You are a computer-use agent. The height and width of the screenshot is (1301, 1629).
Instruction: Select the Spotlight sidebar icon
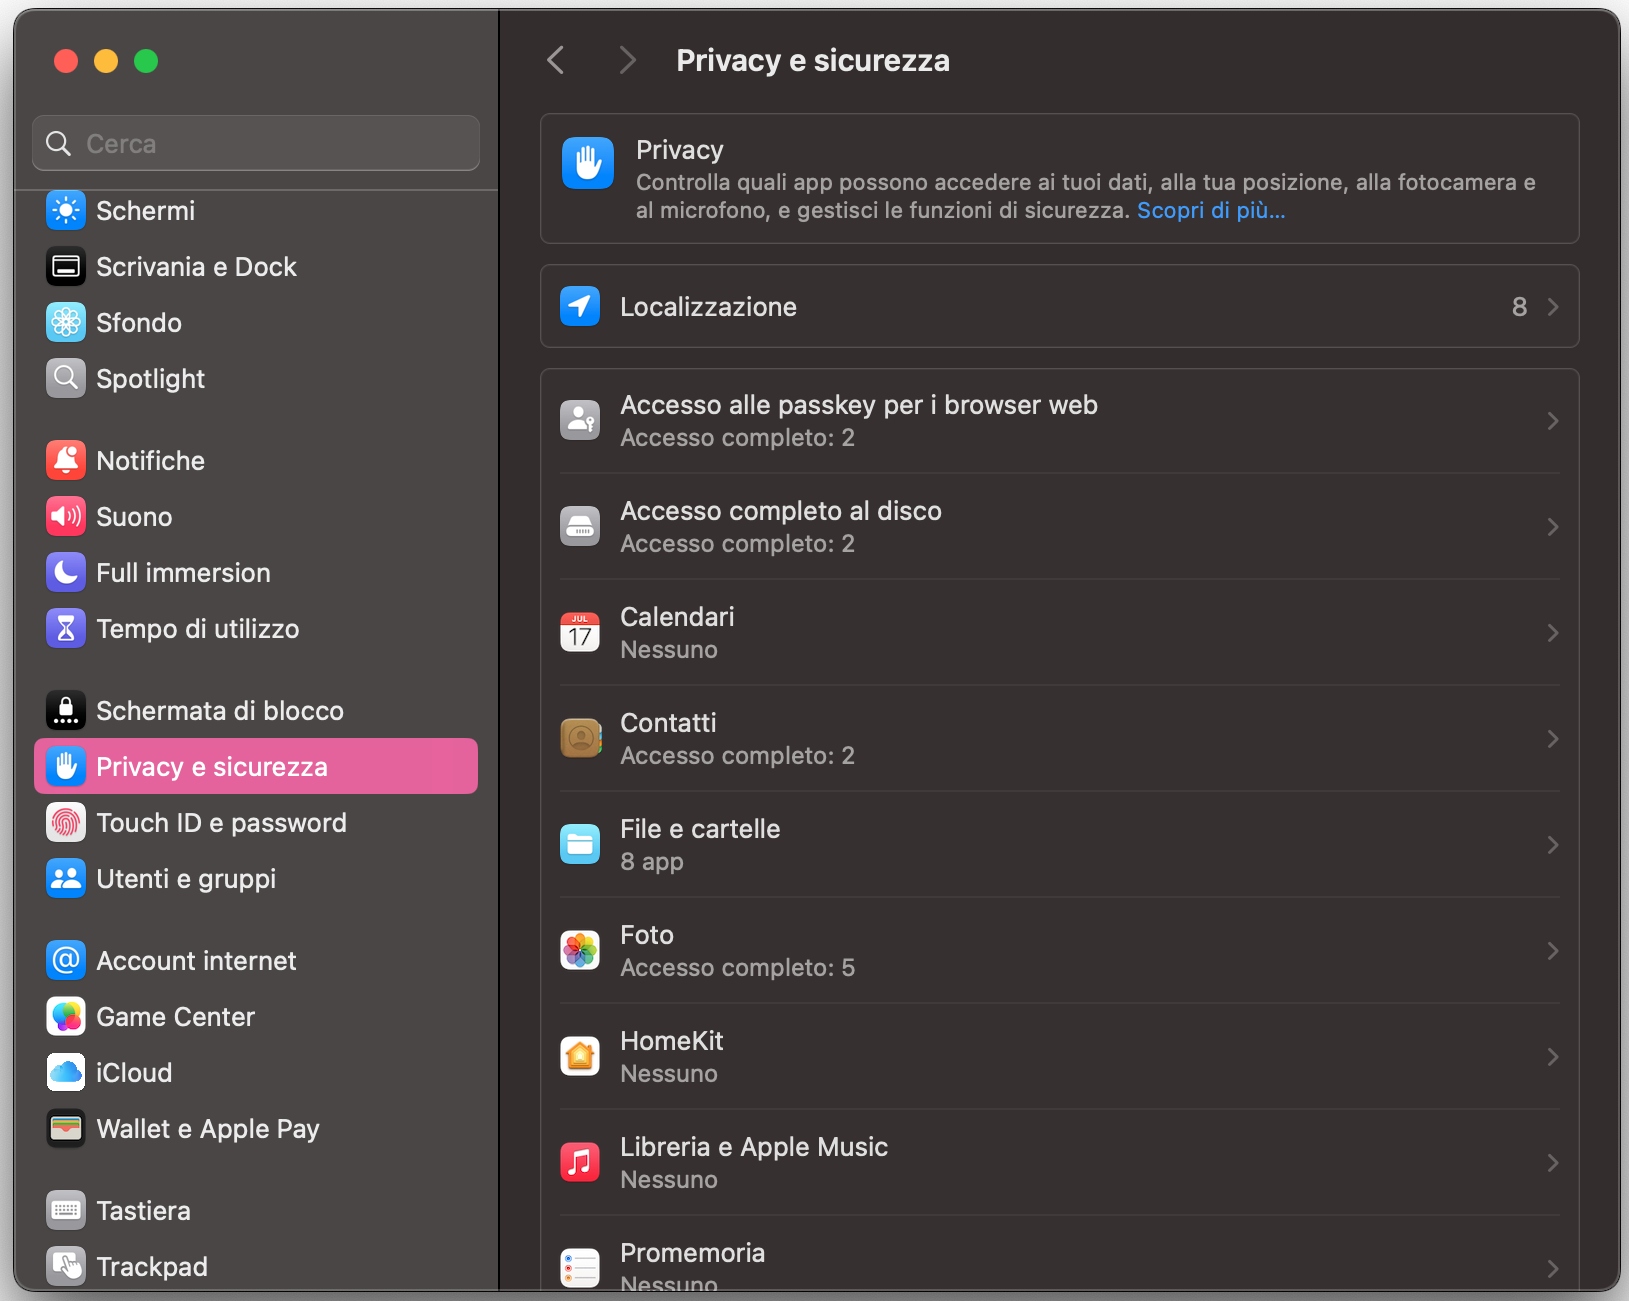[65, 378]
